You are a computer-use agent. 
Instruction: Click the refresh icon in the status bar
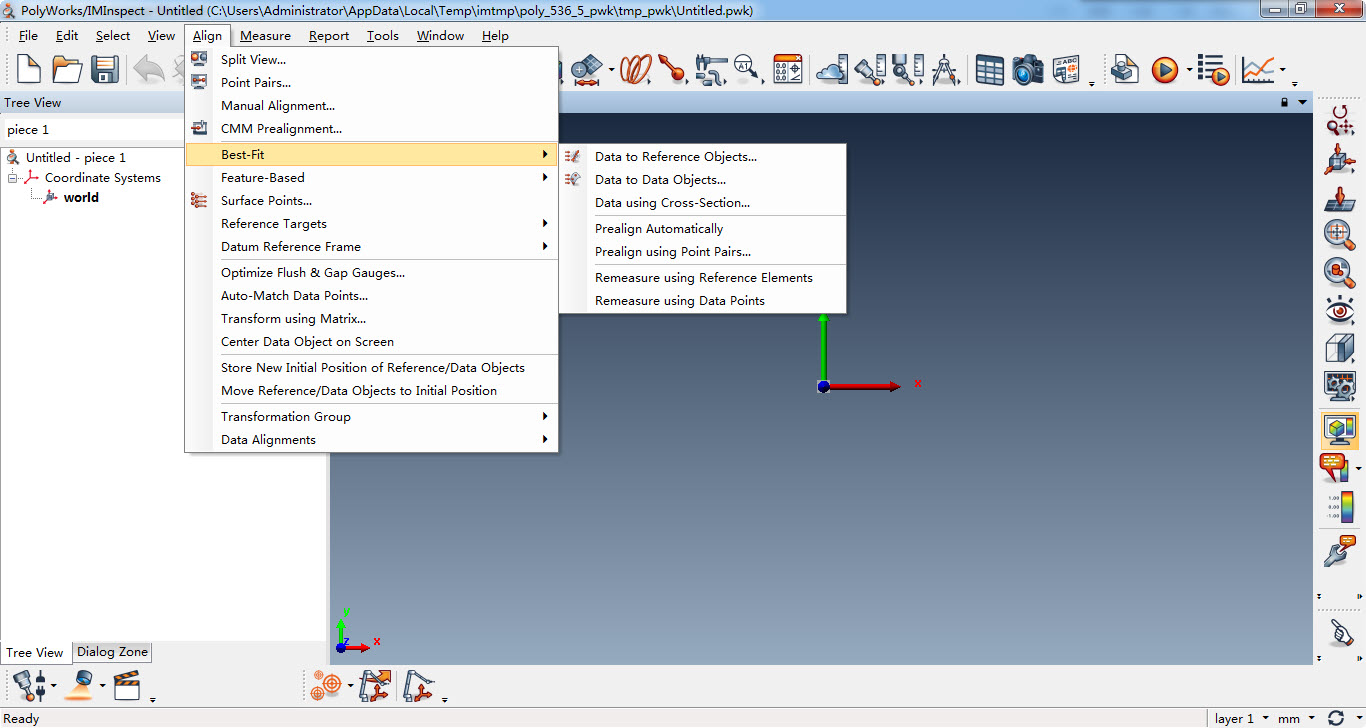point(1336,718)
